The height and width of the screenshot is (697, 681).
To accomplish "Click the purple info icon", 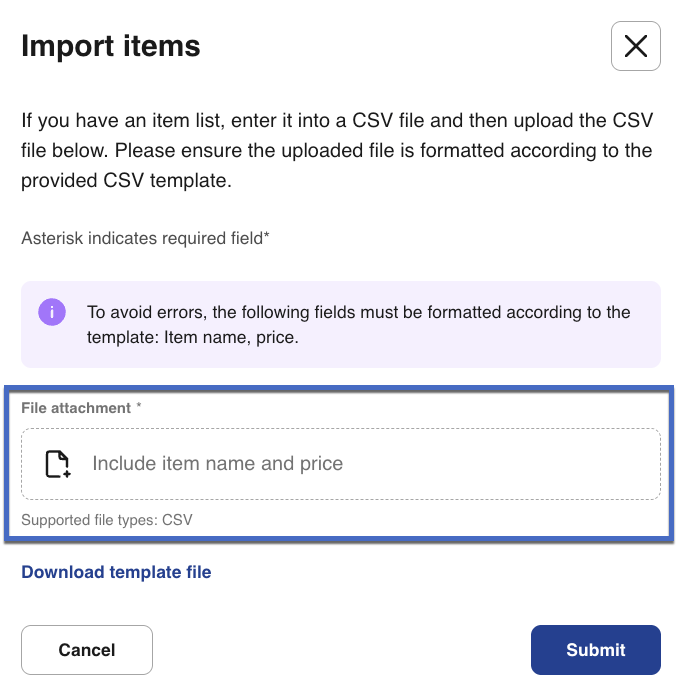I will click(x=51, y=311).
